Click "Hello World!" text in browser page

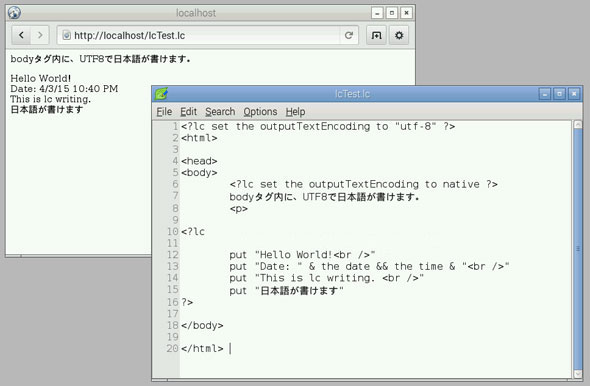tap(41, 79)
